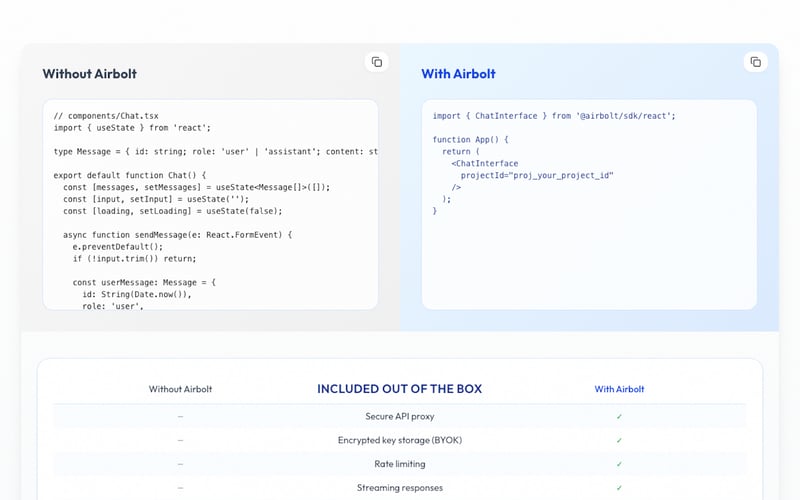Click the 'With Airbolt' table column header
Image resolution: width=800 pixels, height=500 pixels.
coord(619,389)
